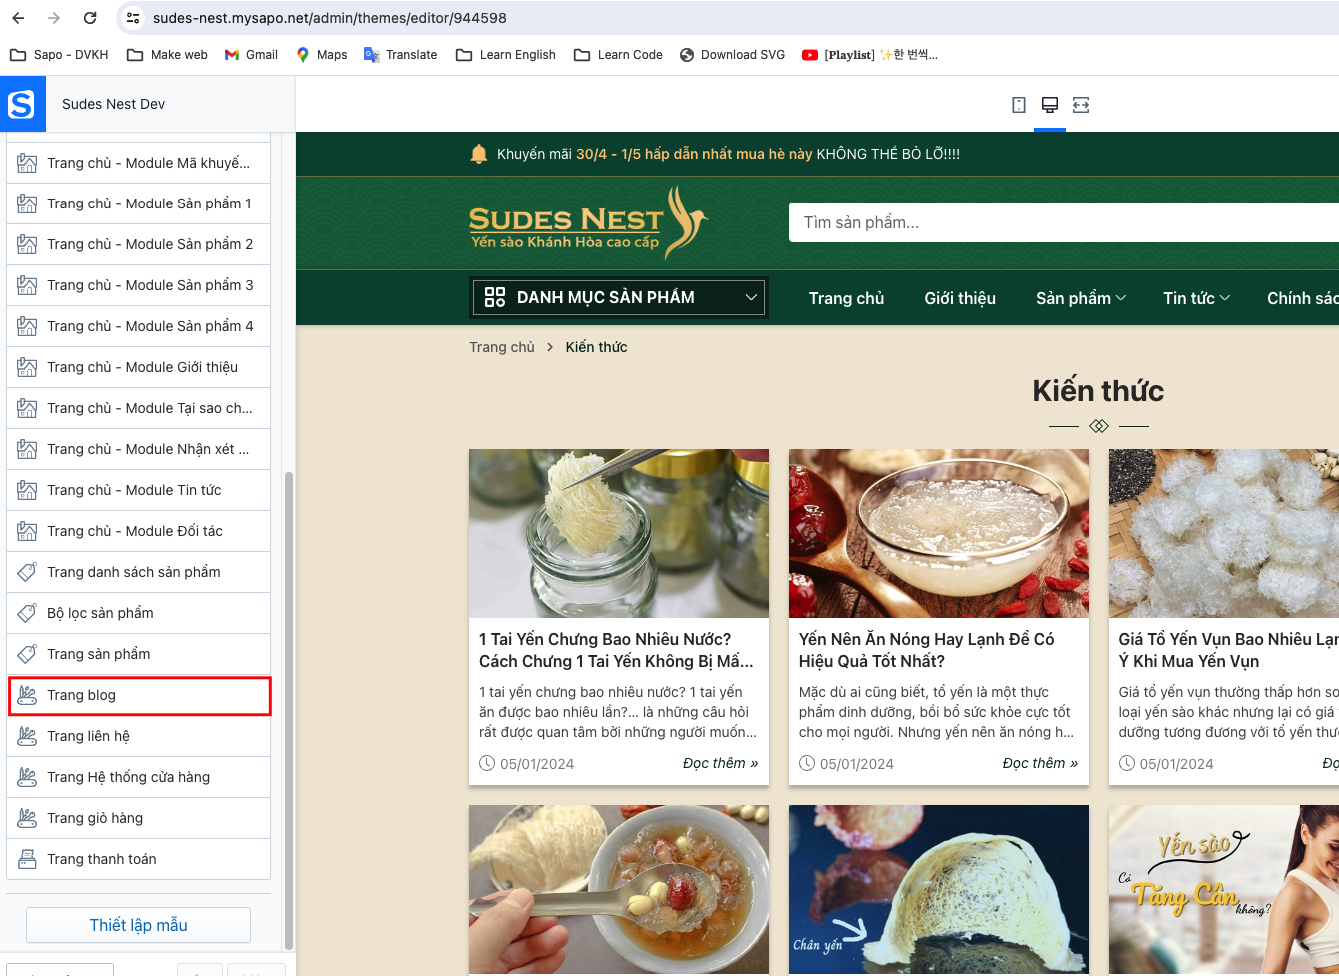The image size is (1339, 976).
Task: Open bird's nest in jar thumbnail
Action: tap(619, 533)
